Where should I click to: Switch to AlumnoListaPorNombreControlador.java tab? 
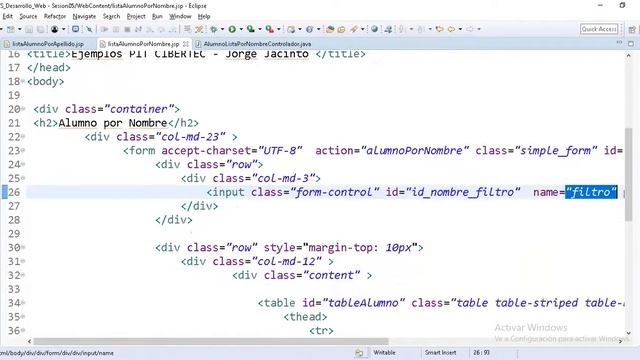click(x=257, y=44)
